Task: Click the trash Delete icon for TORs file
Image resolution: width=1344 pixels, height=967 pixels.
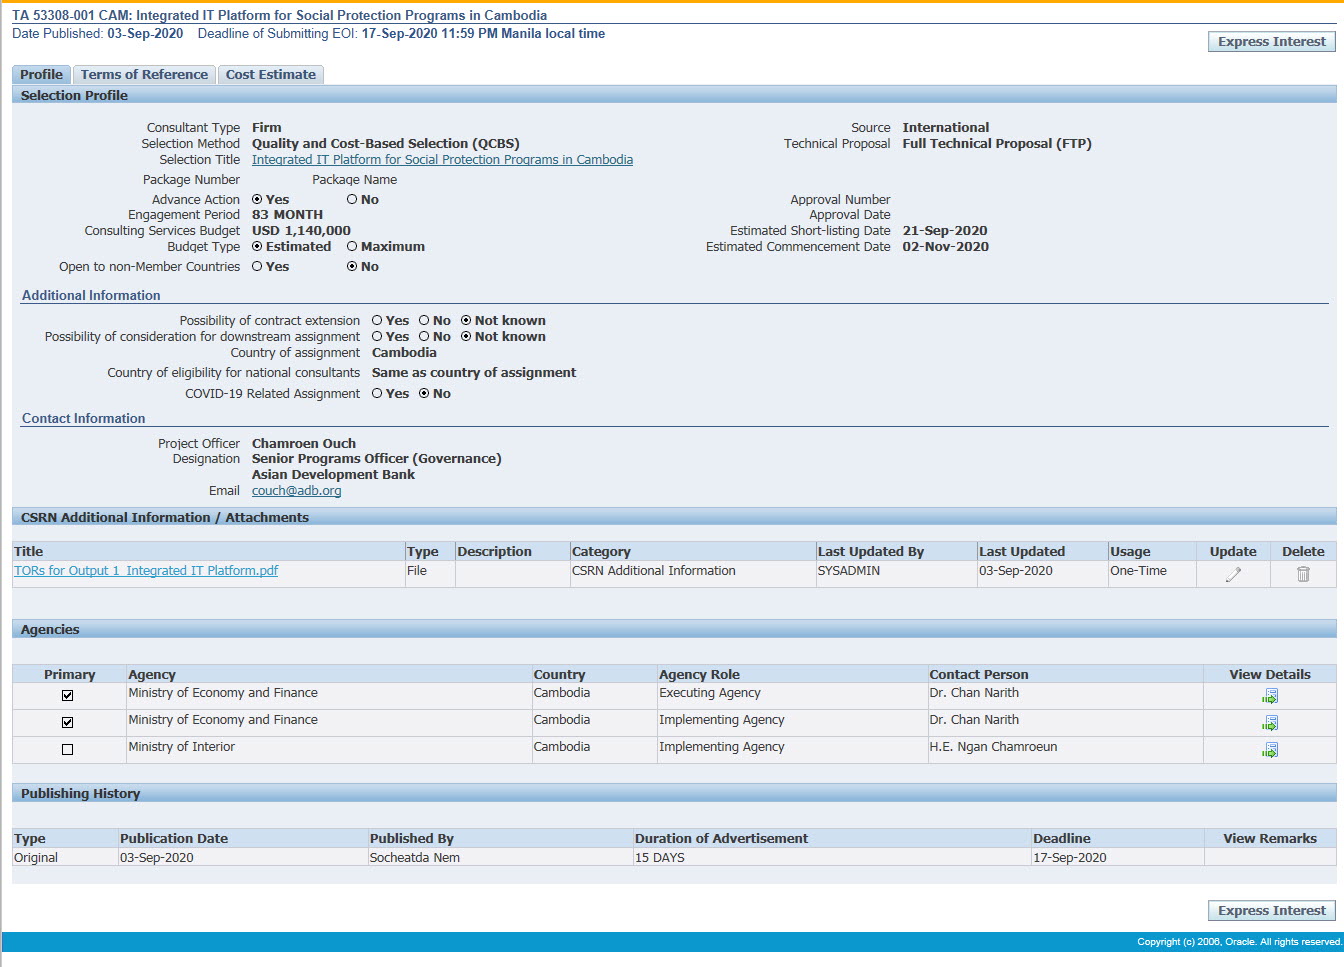Action: (x=1303, y=574)
